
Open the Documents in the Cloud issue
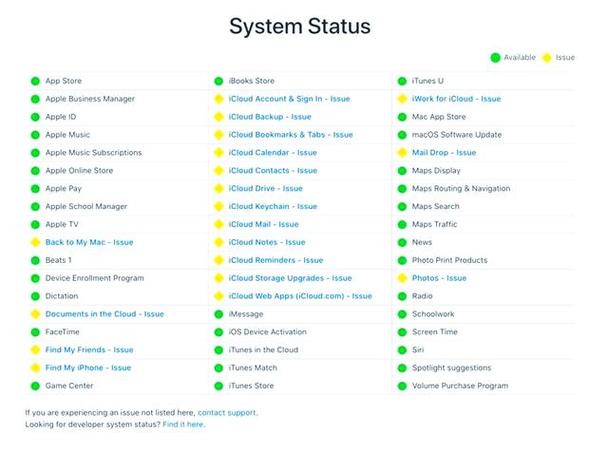(104, 314)
